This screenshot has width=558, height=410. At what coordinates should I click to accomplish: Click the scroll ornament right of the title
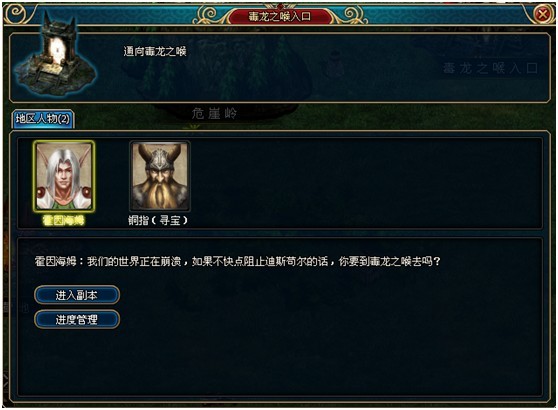point(350,15)
